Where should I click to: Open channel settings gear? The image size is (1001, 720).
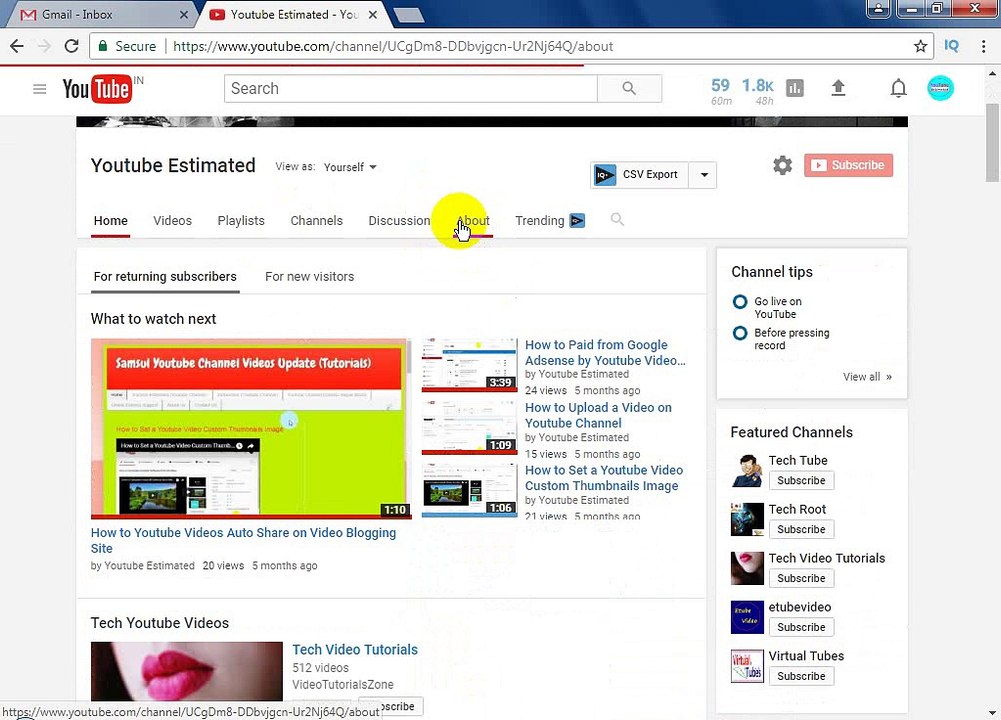782,165
